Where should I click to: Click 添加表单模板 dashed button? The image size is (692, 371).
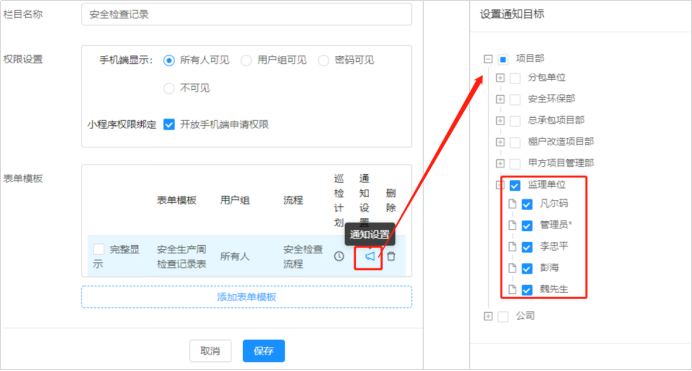pos(246,297)
